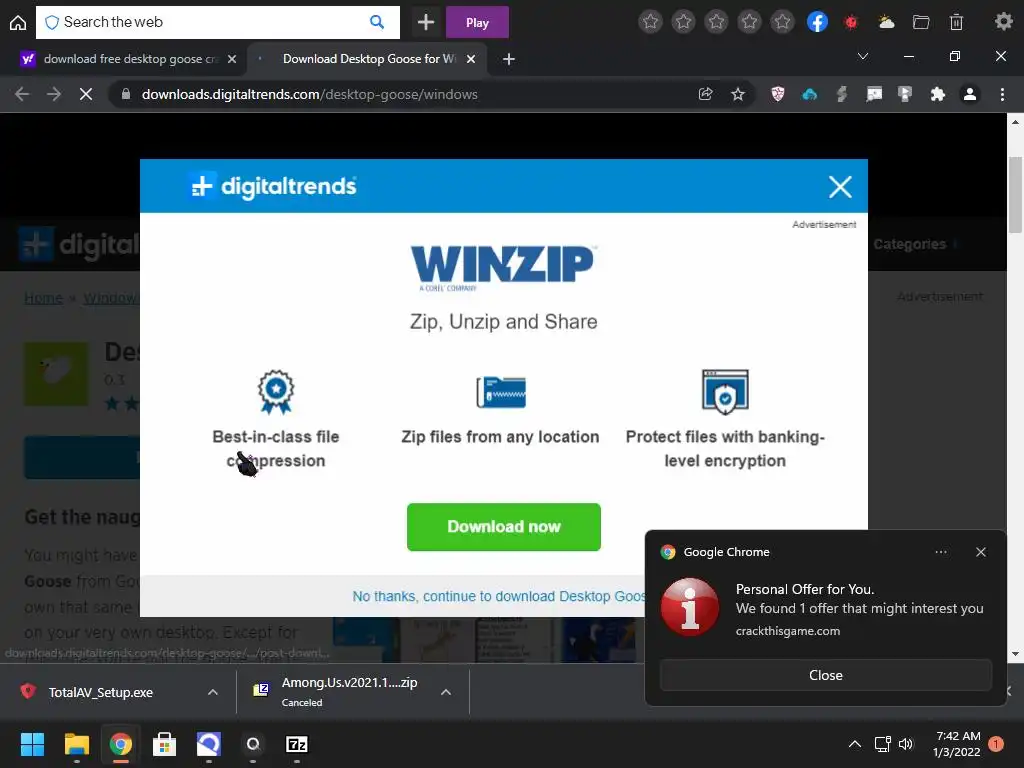Click the gray lightning extension icon
Screen dimensions: 1024x768
842,94
